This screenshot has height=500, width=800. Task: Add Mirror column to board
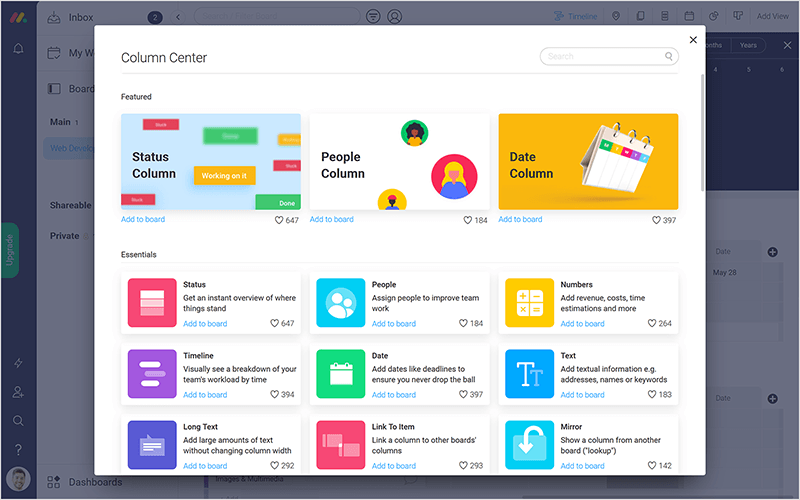pyautogui.click(x=582, y=466)
